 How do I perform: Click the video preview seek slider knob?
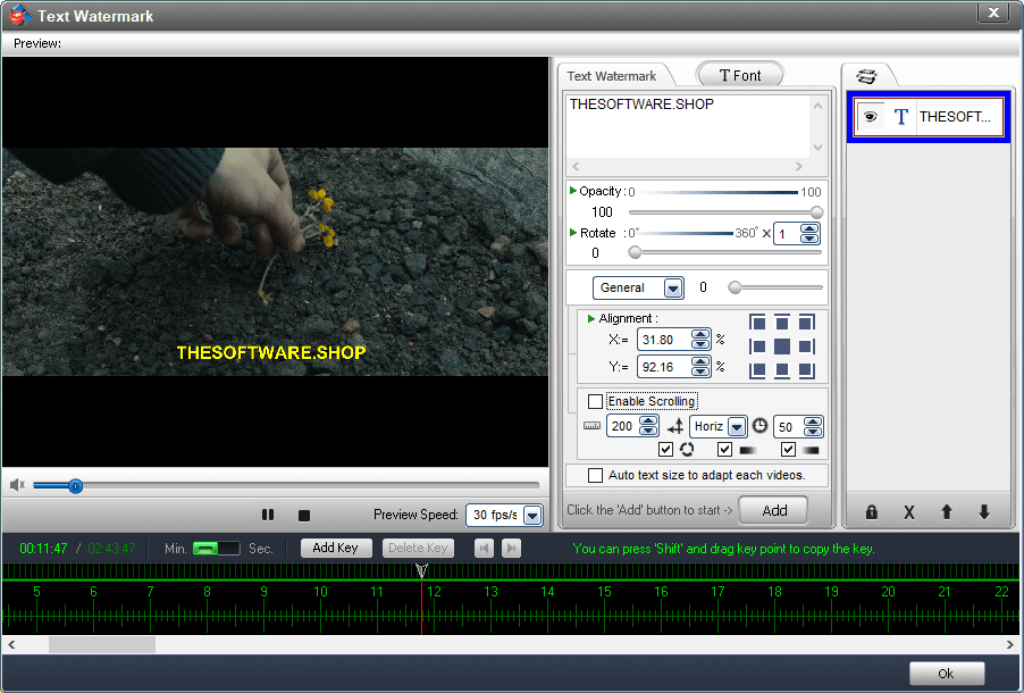(76, 486)
